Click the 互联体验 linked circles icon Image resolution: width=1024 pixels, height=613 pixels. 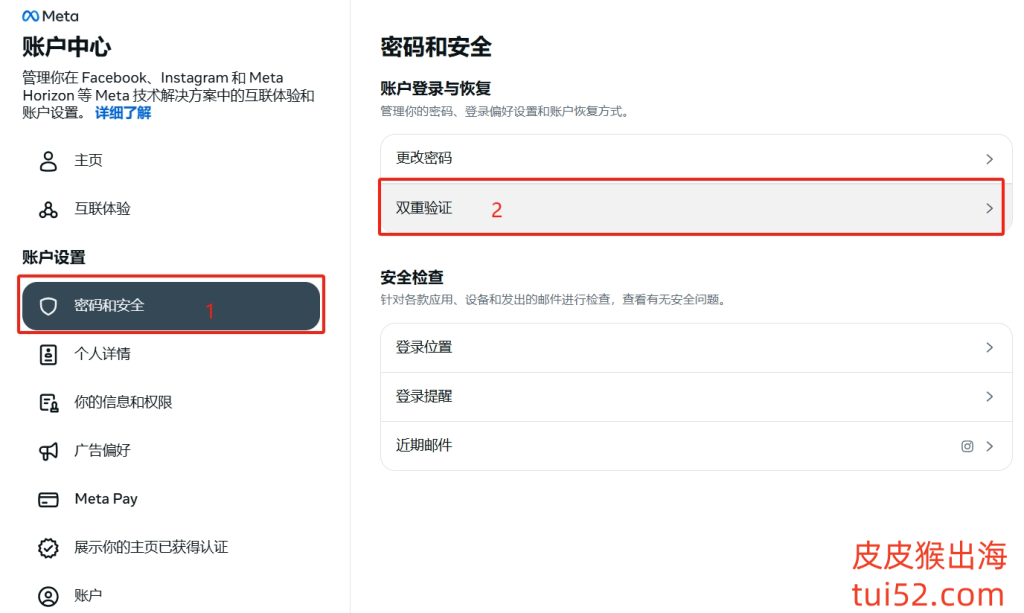(48, 209)
